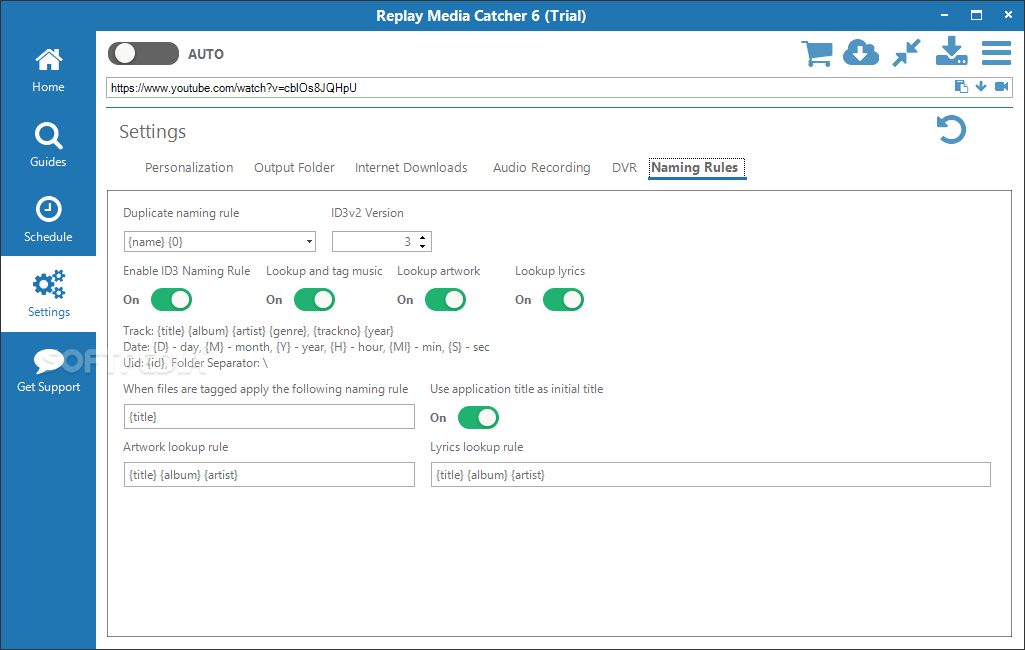
Task: Click the 'Artwork lookup rule' label
Action: click(x=176, y=447)
